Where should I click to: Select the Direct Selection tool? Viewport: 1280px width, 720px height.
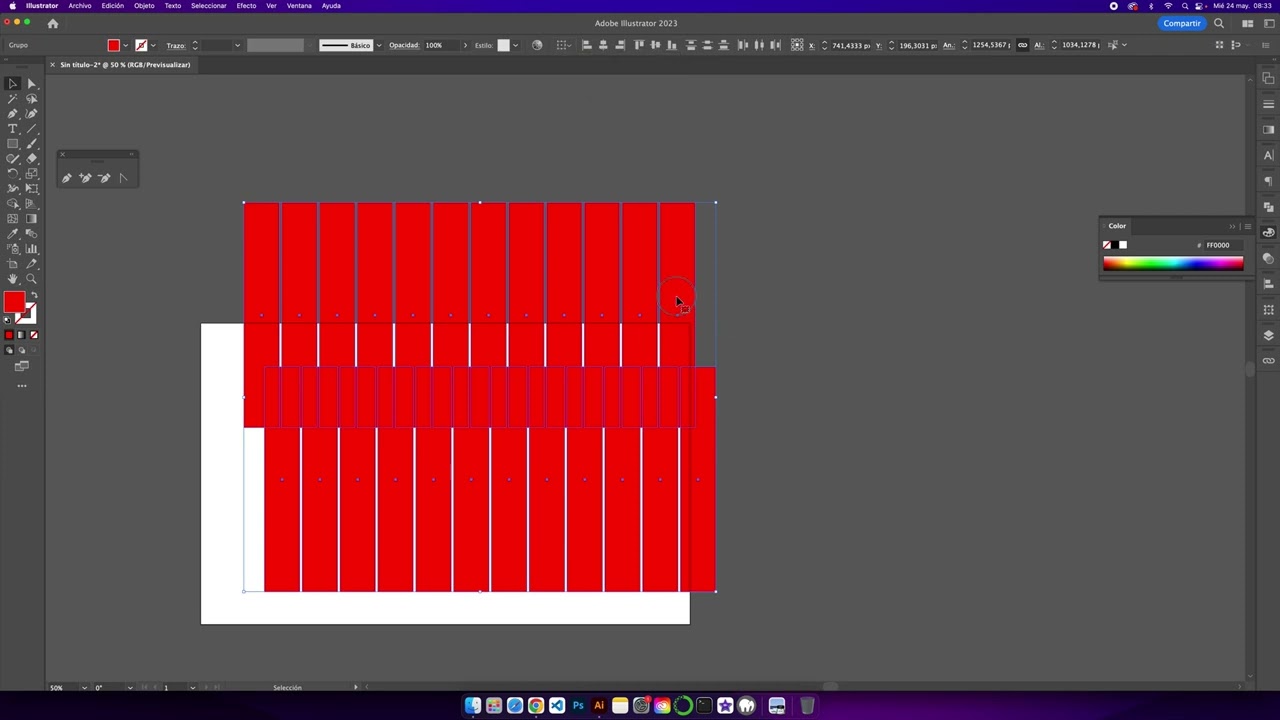(31, 84)
